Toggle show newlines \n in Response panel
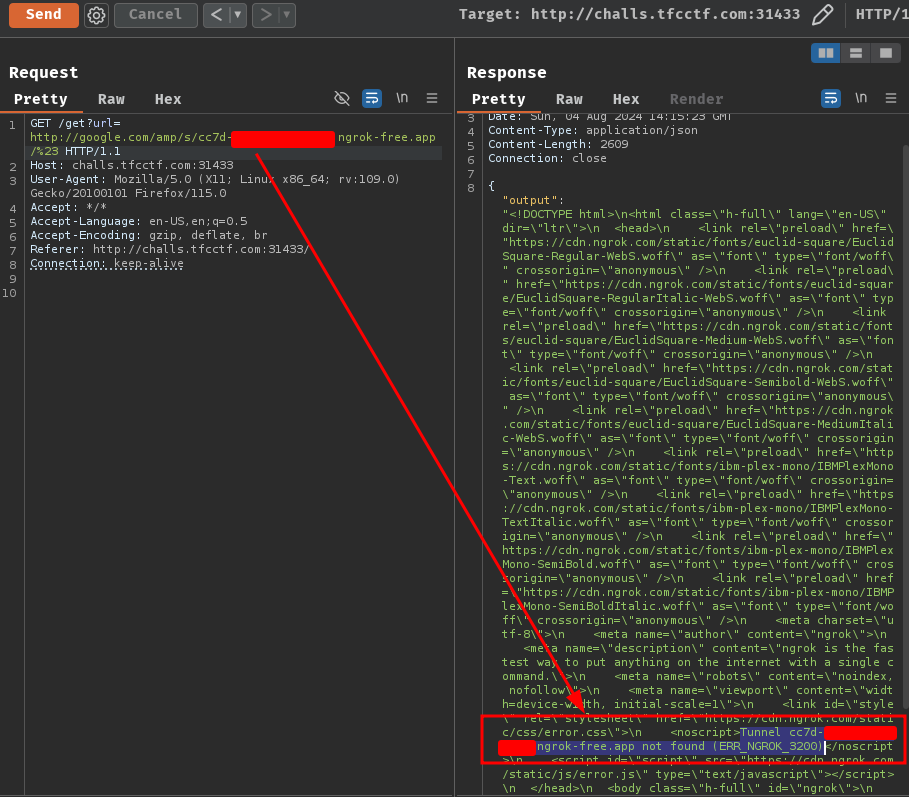The height and width of the screenshot is (797, 909). click(861, 98)
